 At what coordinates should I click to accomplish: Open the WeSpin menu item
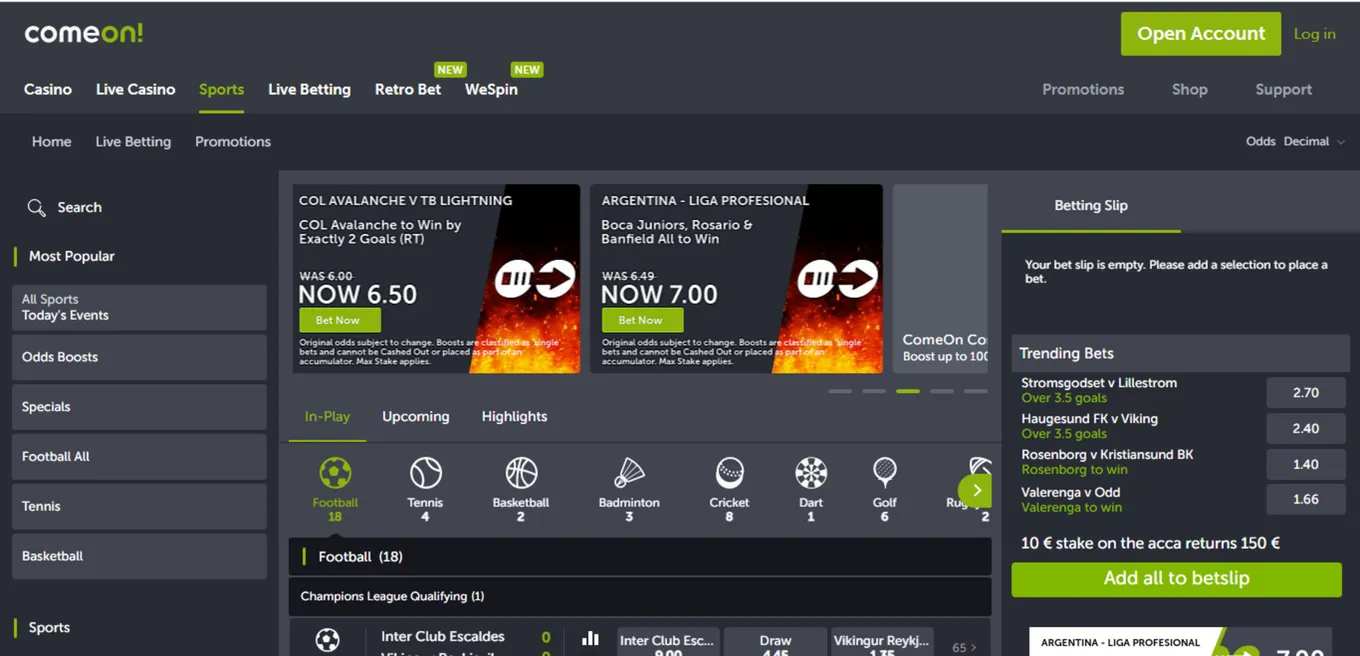pyautogui.click(x=491, y=89)
